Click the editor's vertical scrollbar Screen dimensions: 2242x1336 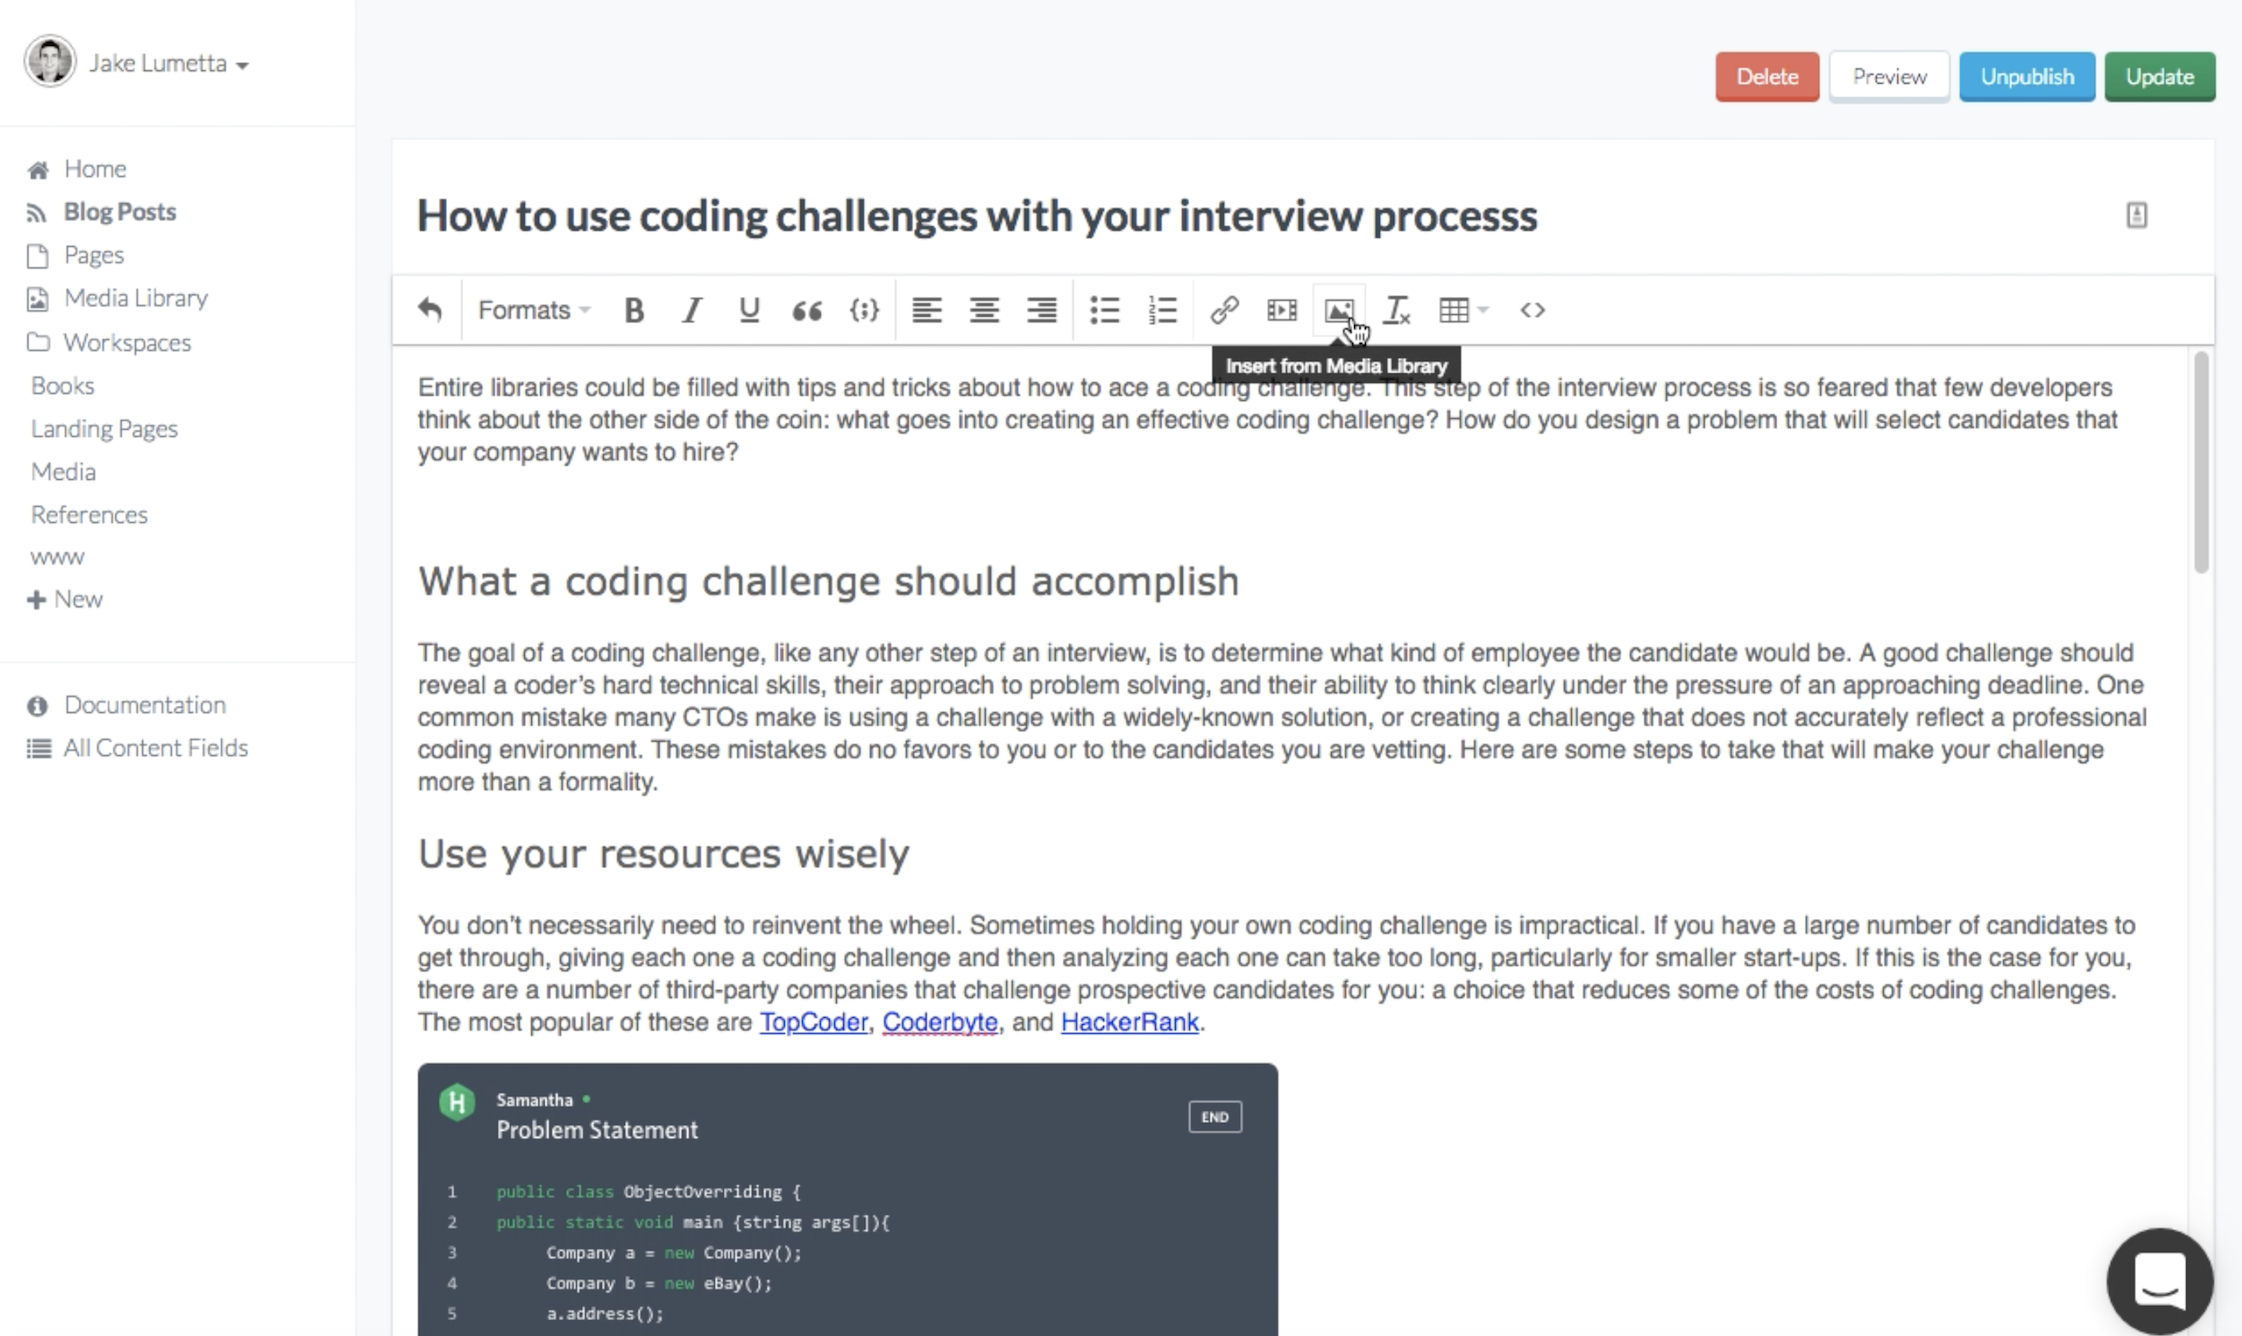2200,462
